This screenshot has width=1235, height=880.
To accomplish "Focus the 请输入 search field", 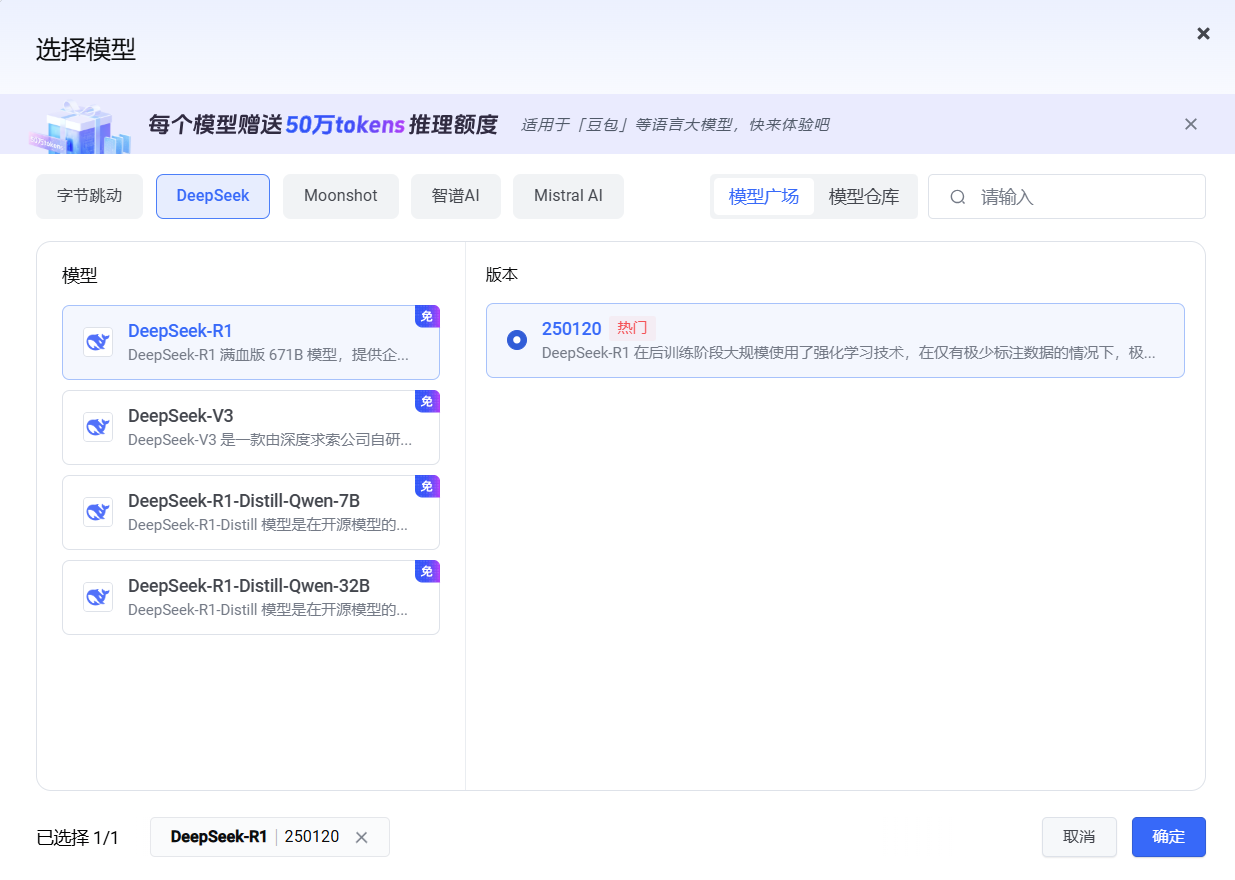I will coord(1066,197).
